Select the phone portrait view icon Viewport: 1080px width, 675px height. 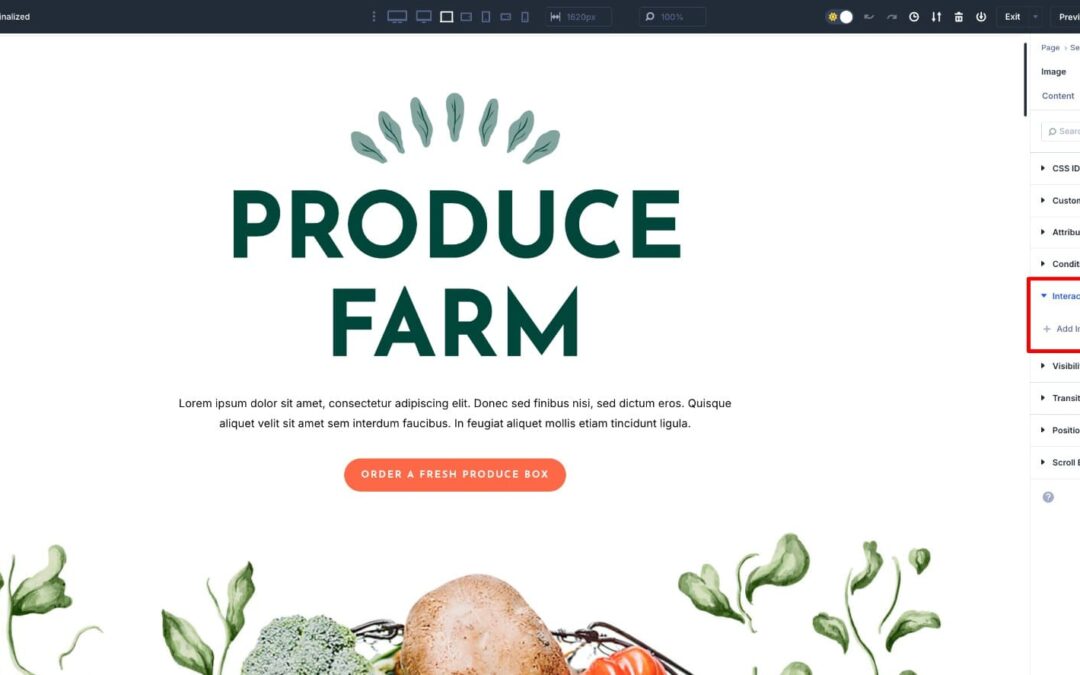pyautogui.click(x=525, y=17)
